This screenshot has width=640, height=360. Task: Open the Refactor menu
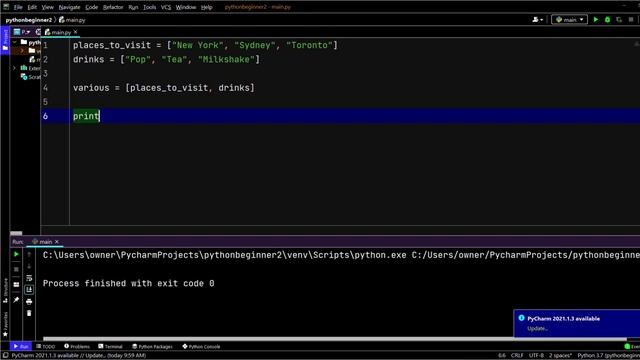[113, 7]
